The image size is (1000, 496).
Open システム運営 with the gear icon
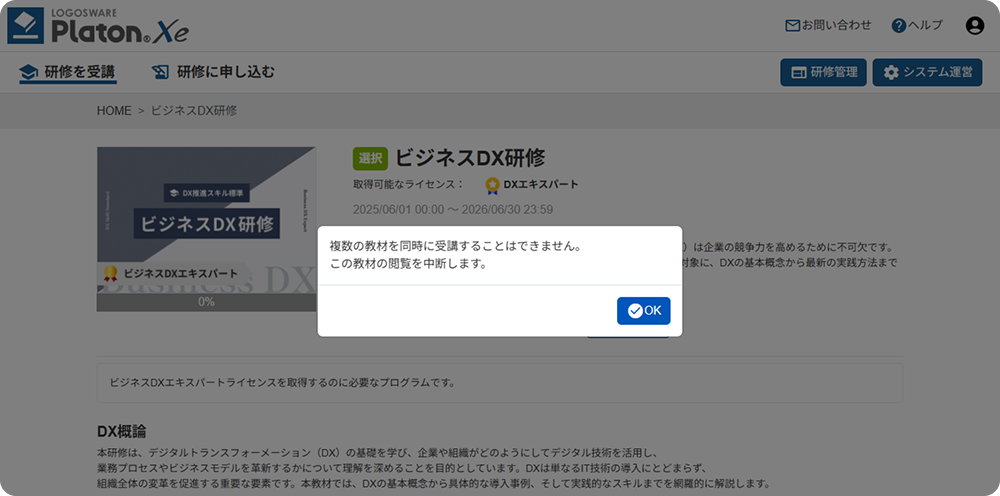[x=927, y=72]
